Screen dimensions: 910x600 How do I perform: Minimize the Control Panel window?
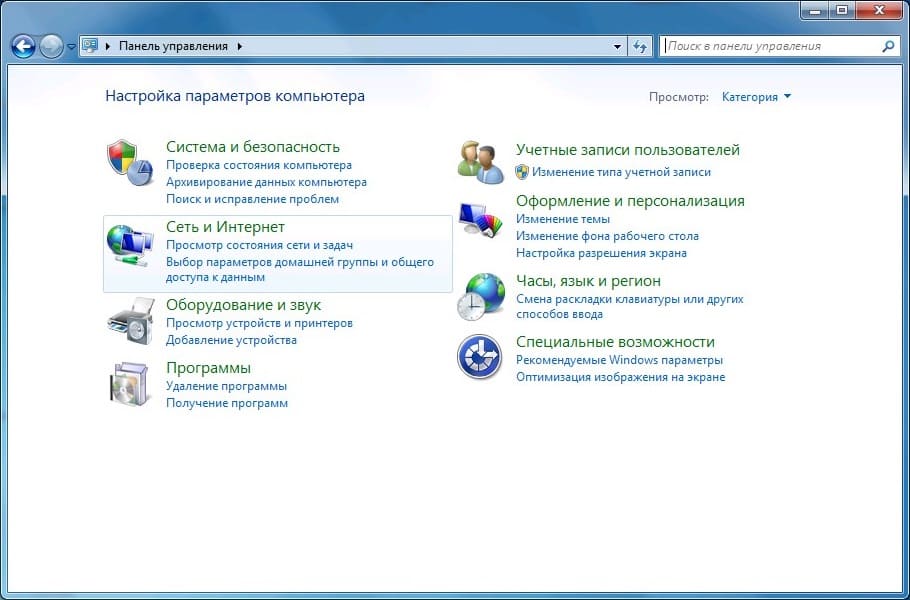[815, 10]
